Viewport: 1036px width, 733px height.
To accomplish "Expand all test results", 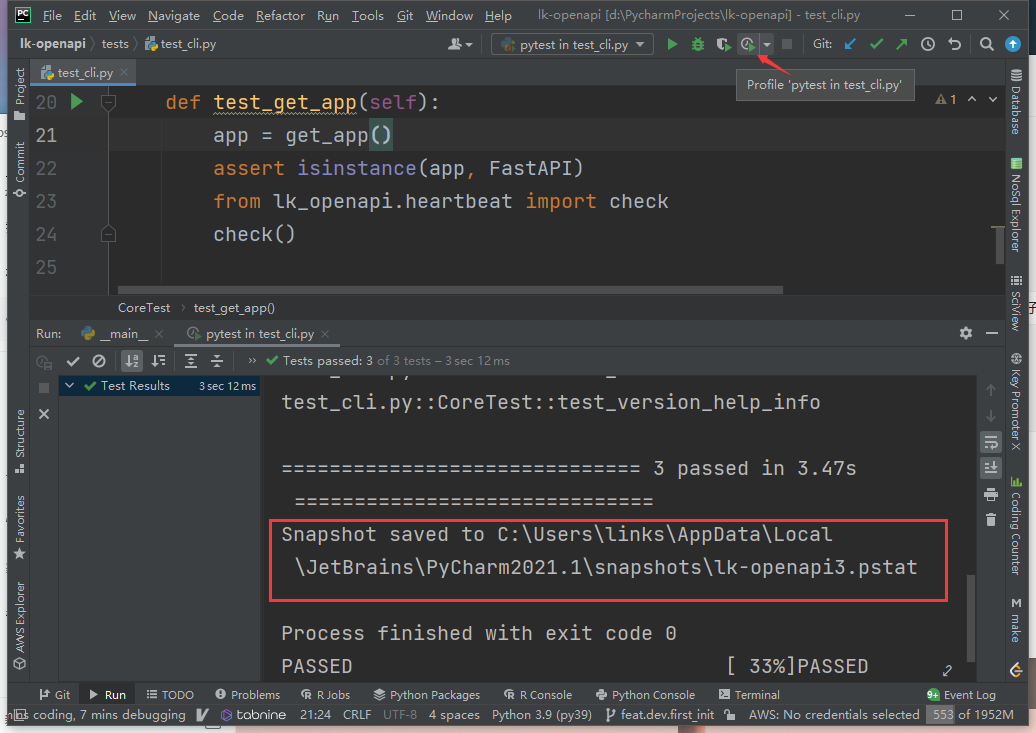I will coord(191,361).
